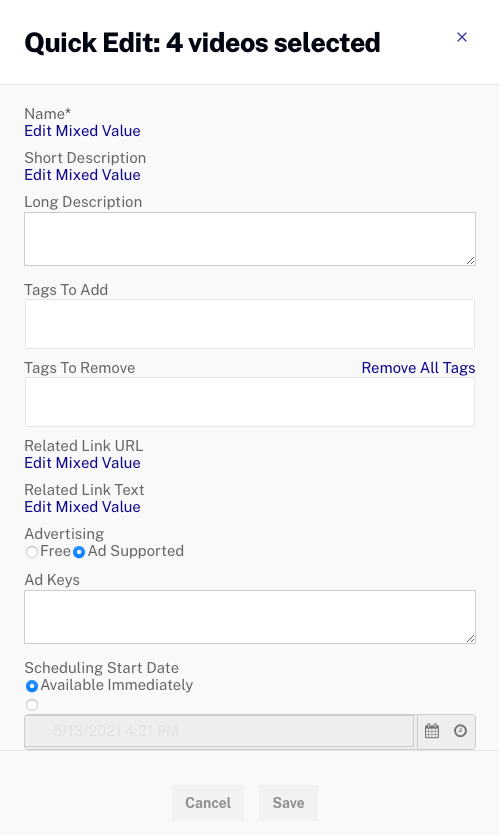Open the clock time picker icon
This screenshot has height=835, width=499.
tap(460, 731)
